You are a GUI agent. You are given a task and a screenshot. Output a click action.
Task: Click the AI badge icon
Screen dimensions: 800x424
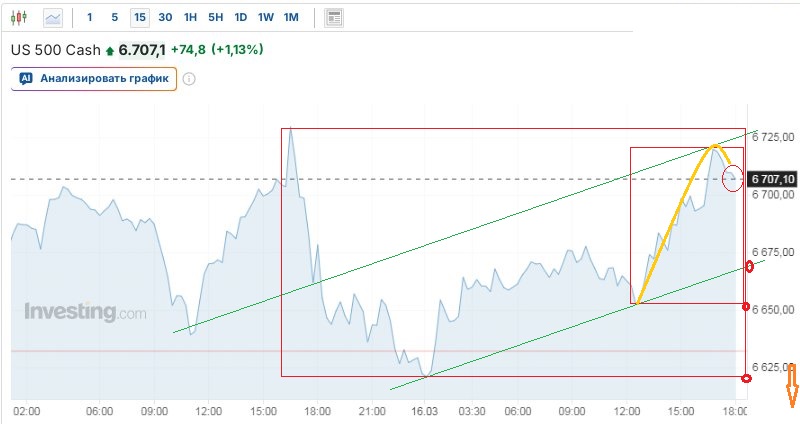[x=26, y=78]
